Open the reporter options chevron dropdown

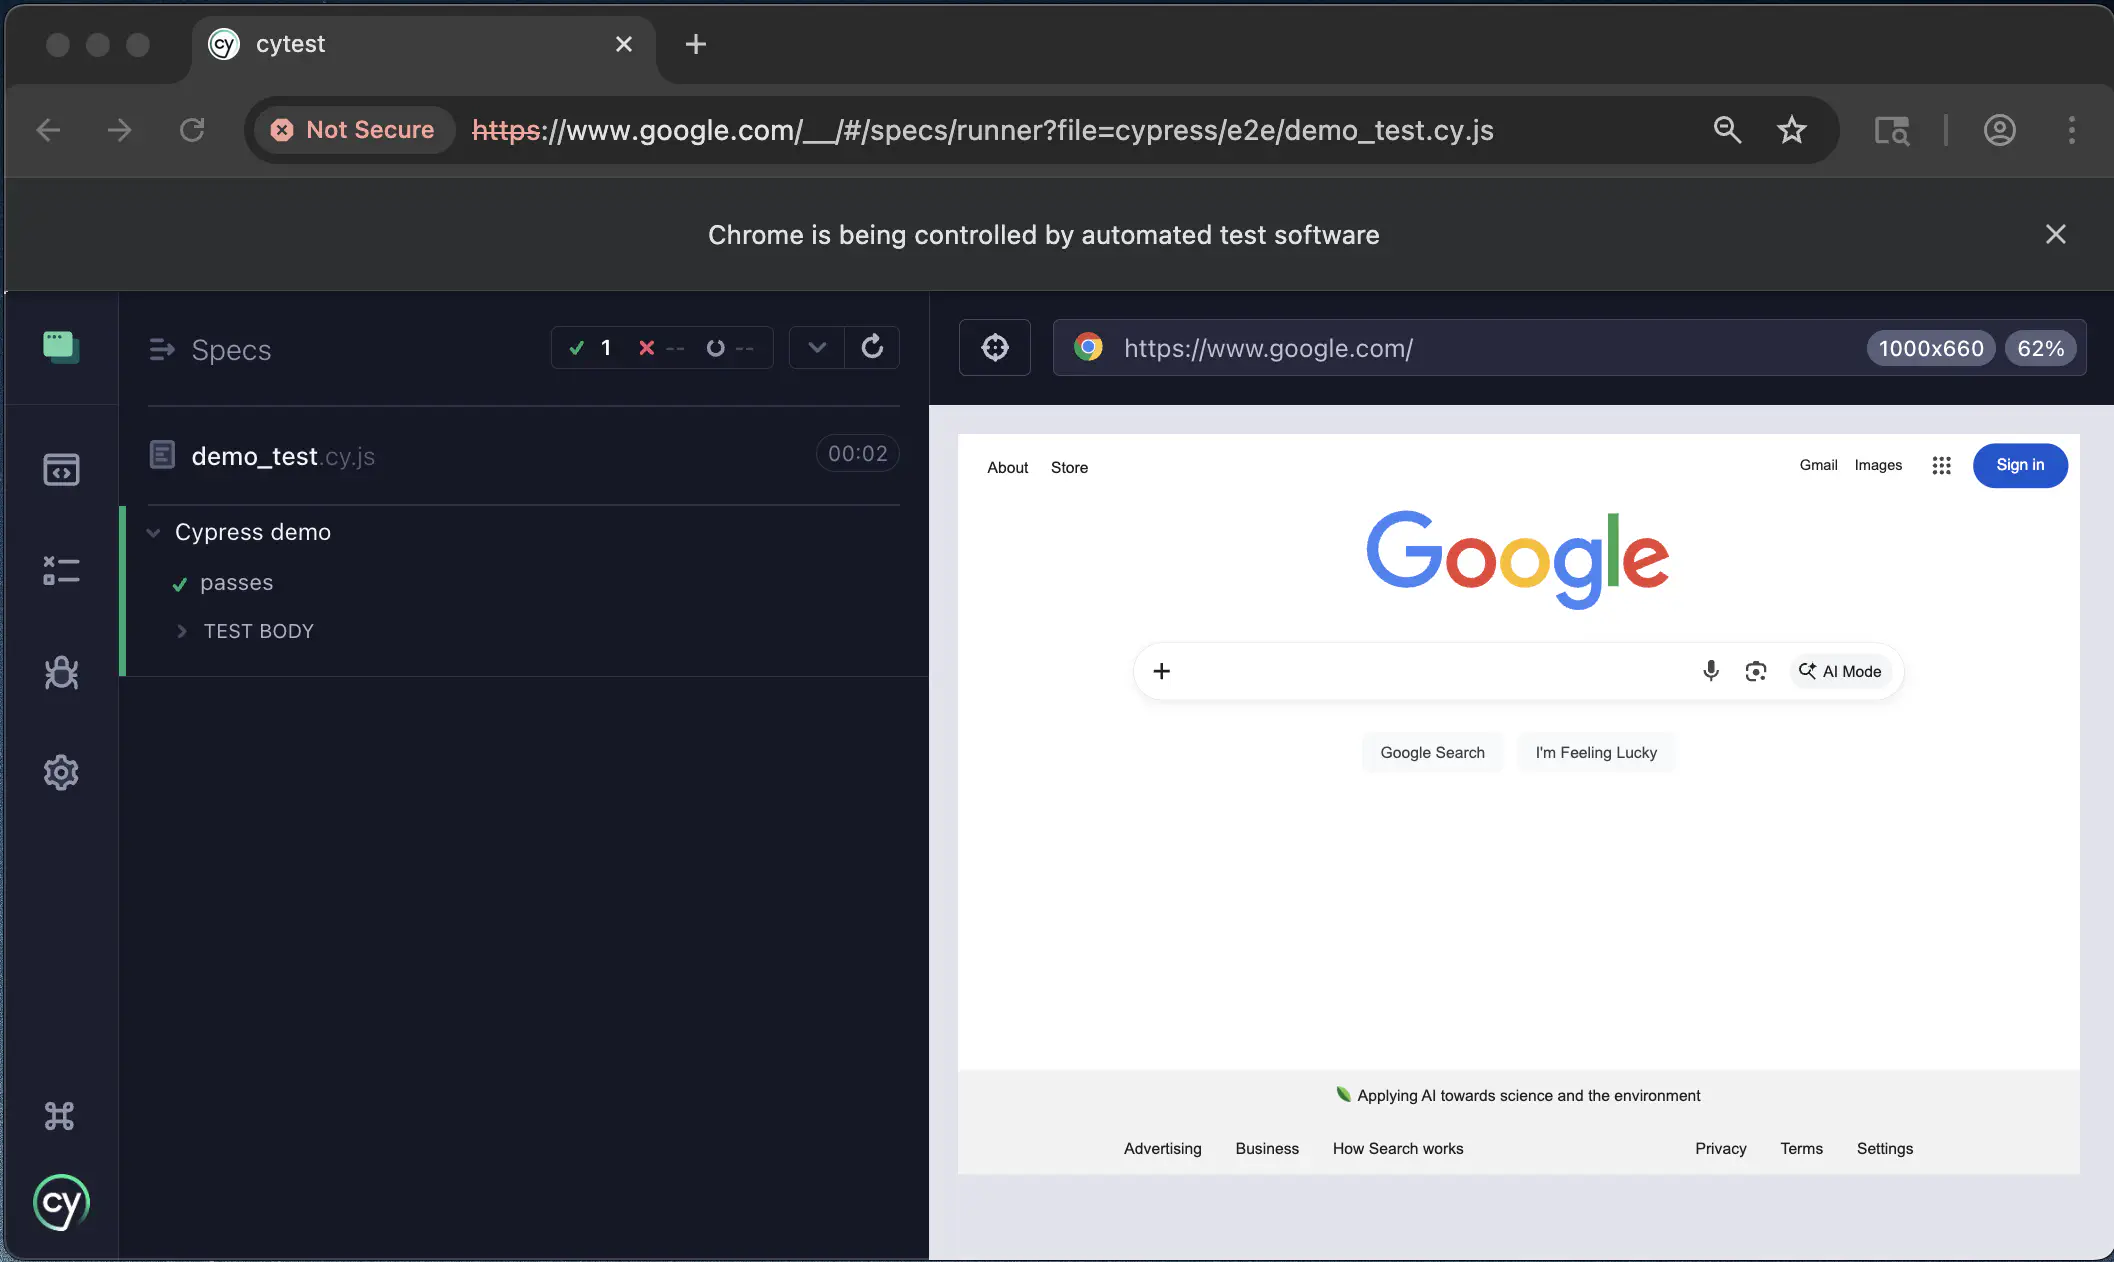[x=817, y=347]
